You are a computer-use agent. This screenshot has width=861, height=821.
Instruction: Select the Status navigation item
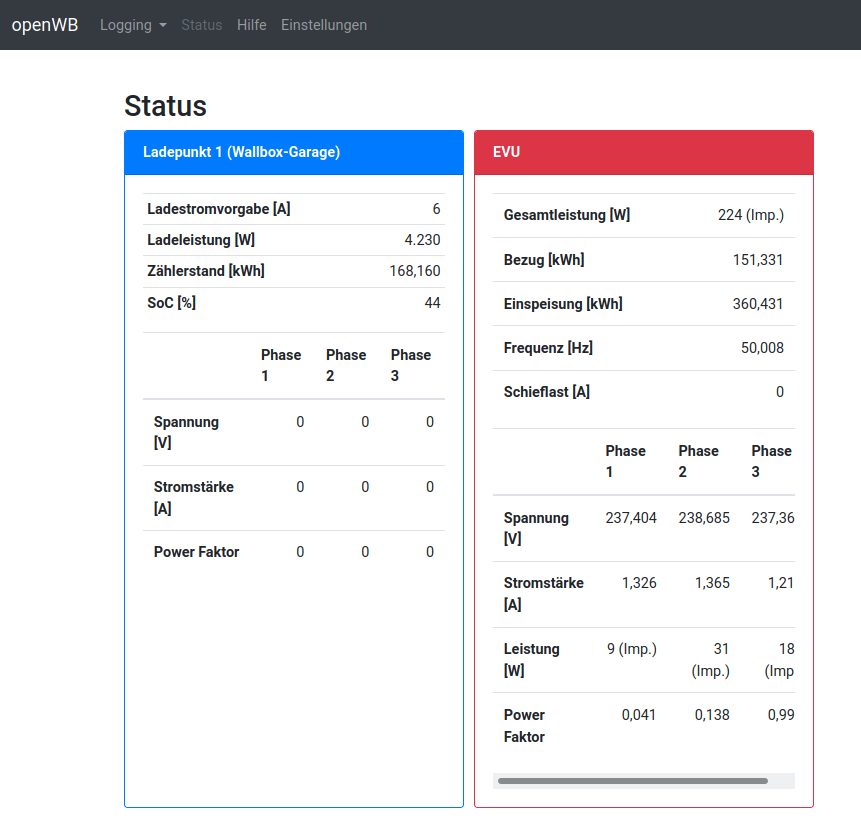202,25
